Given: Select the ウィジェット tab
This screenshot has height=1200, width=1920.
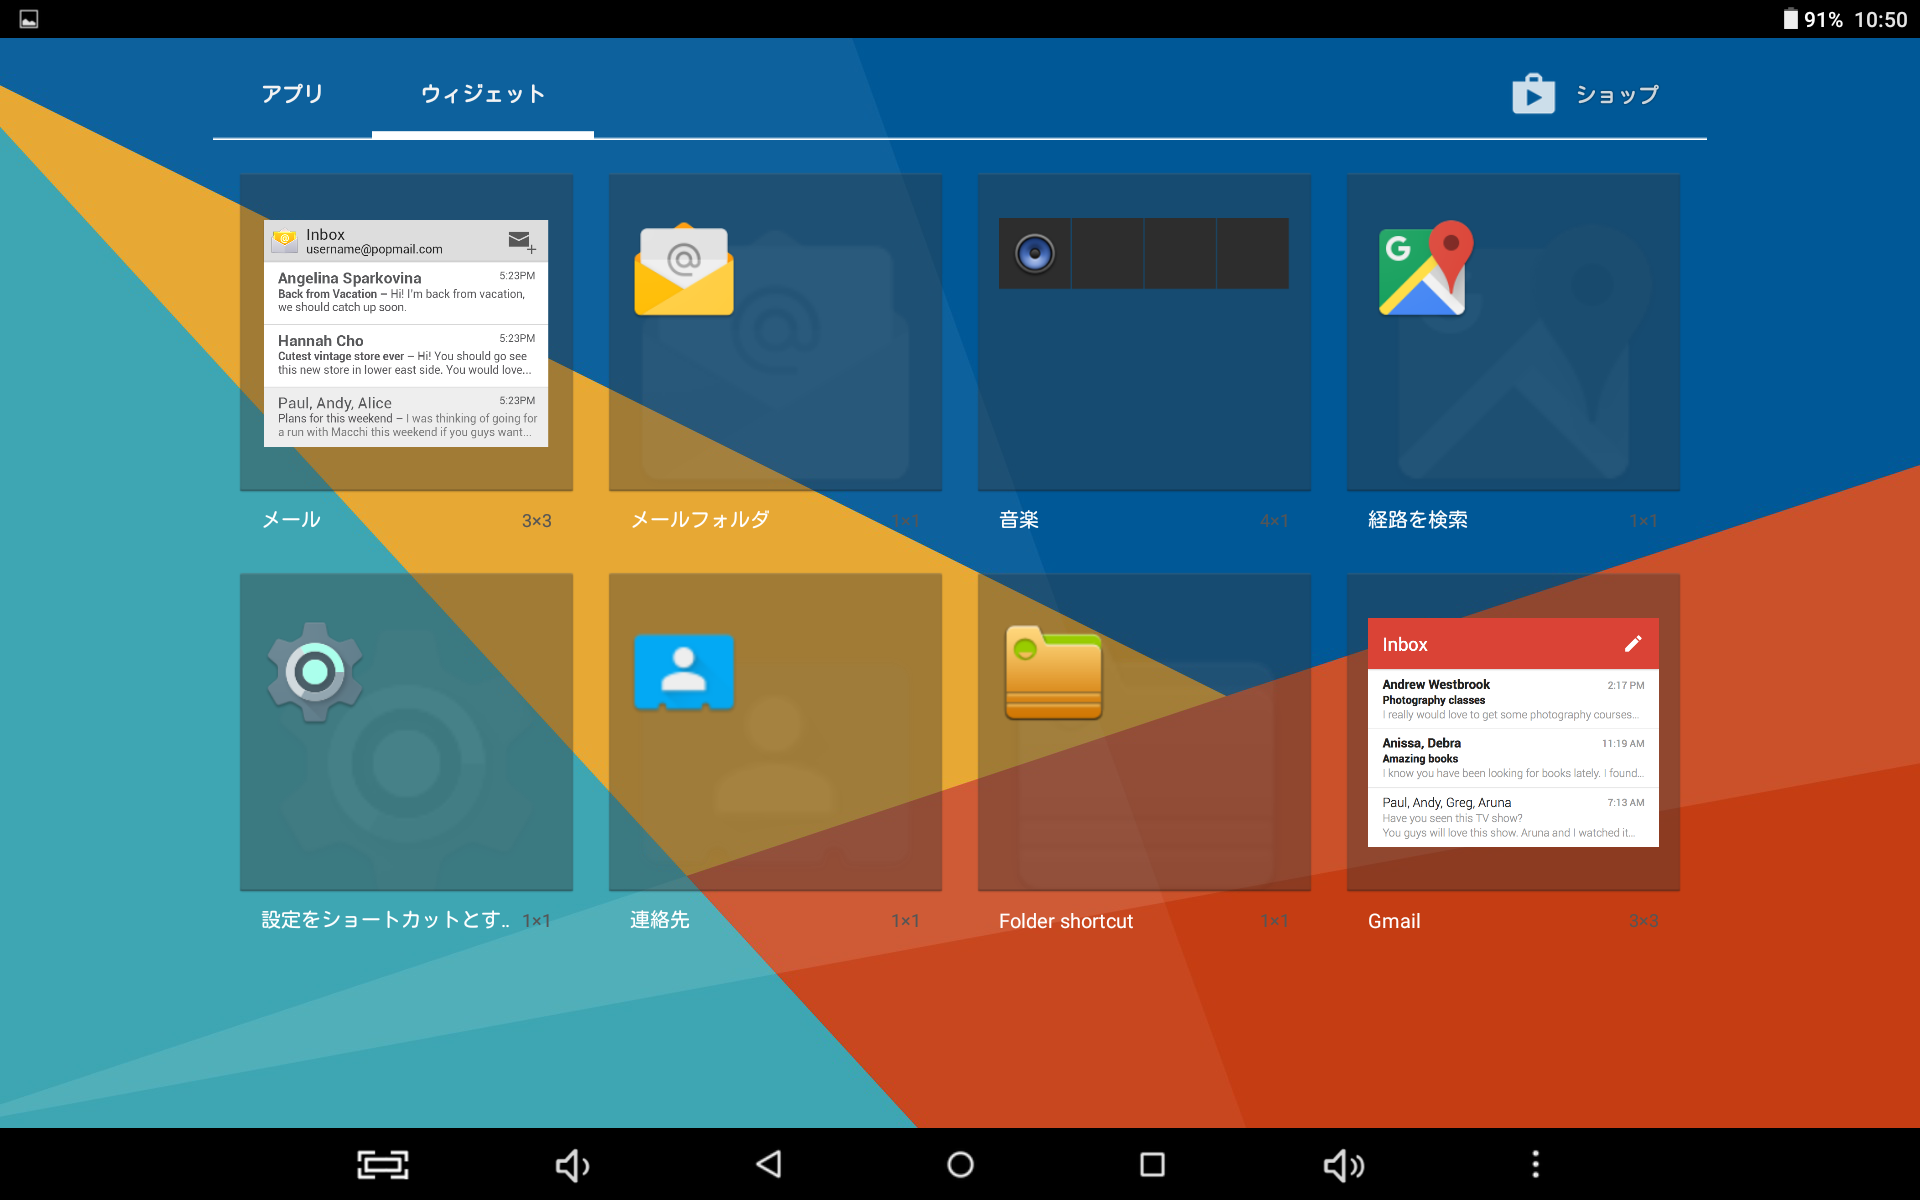Looking at the screenshot, I should click(x=483, y=95).
